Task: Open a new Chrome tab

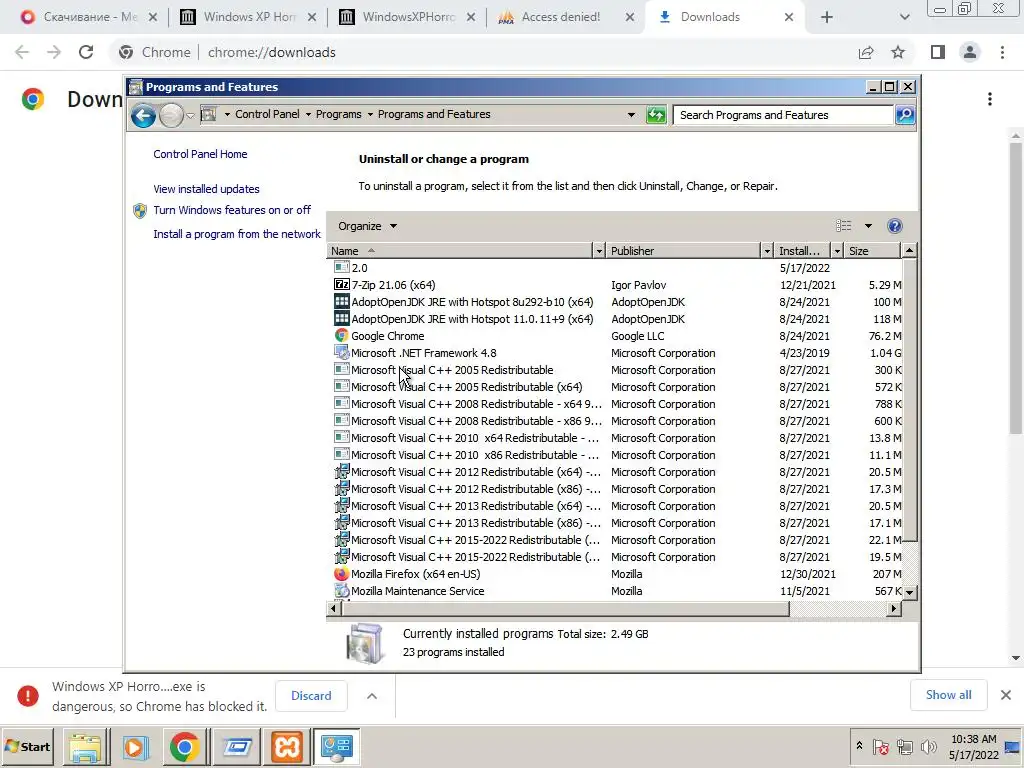Action: pyautogui.click(x=827, y=17)
